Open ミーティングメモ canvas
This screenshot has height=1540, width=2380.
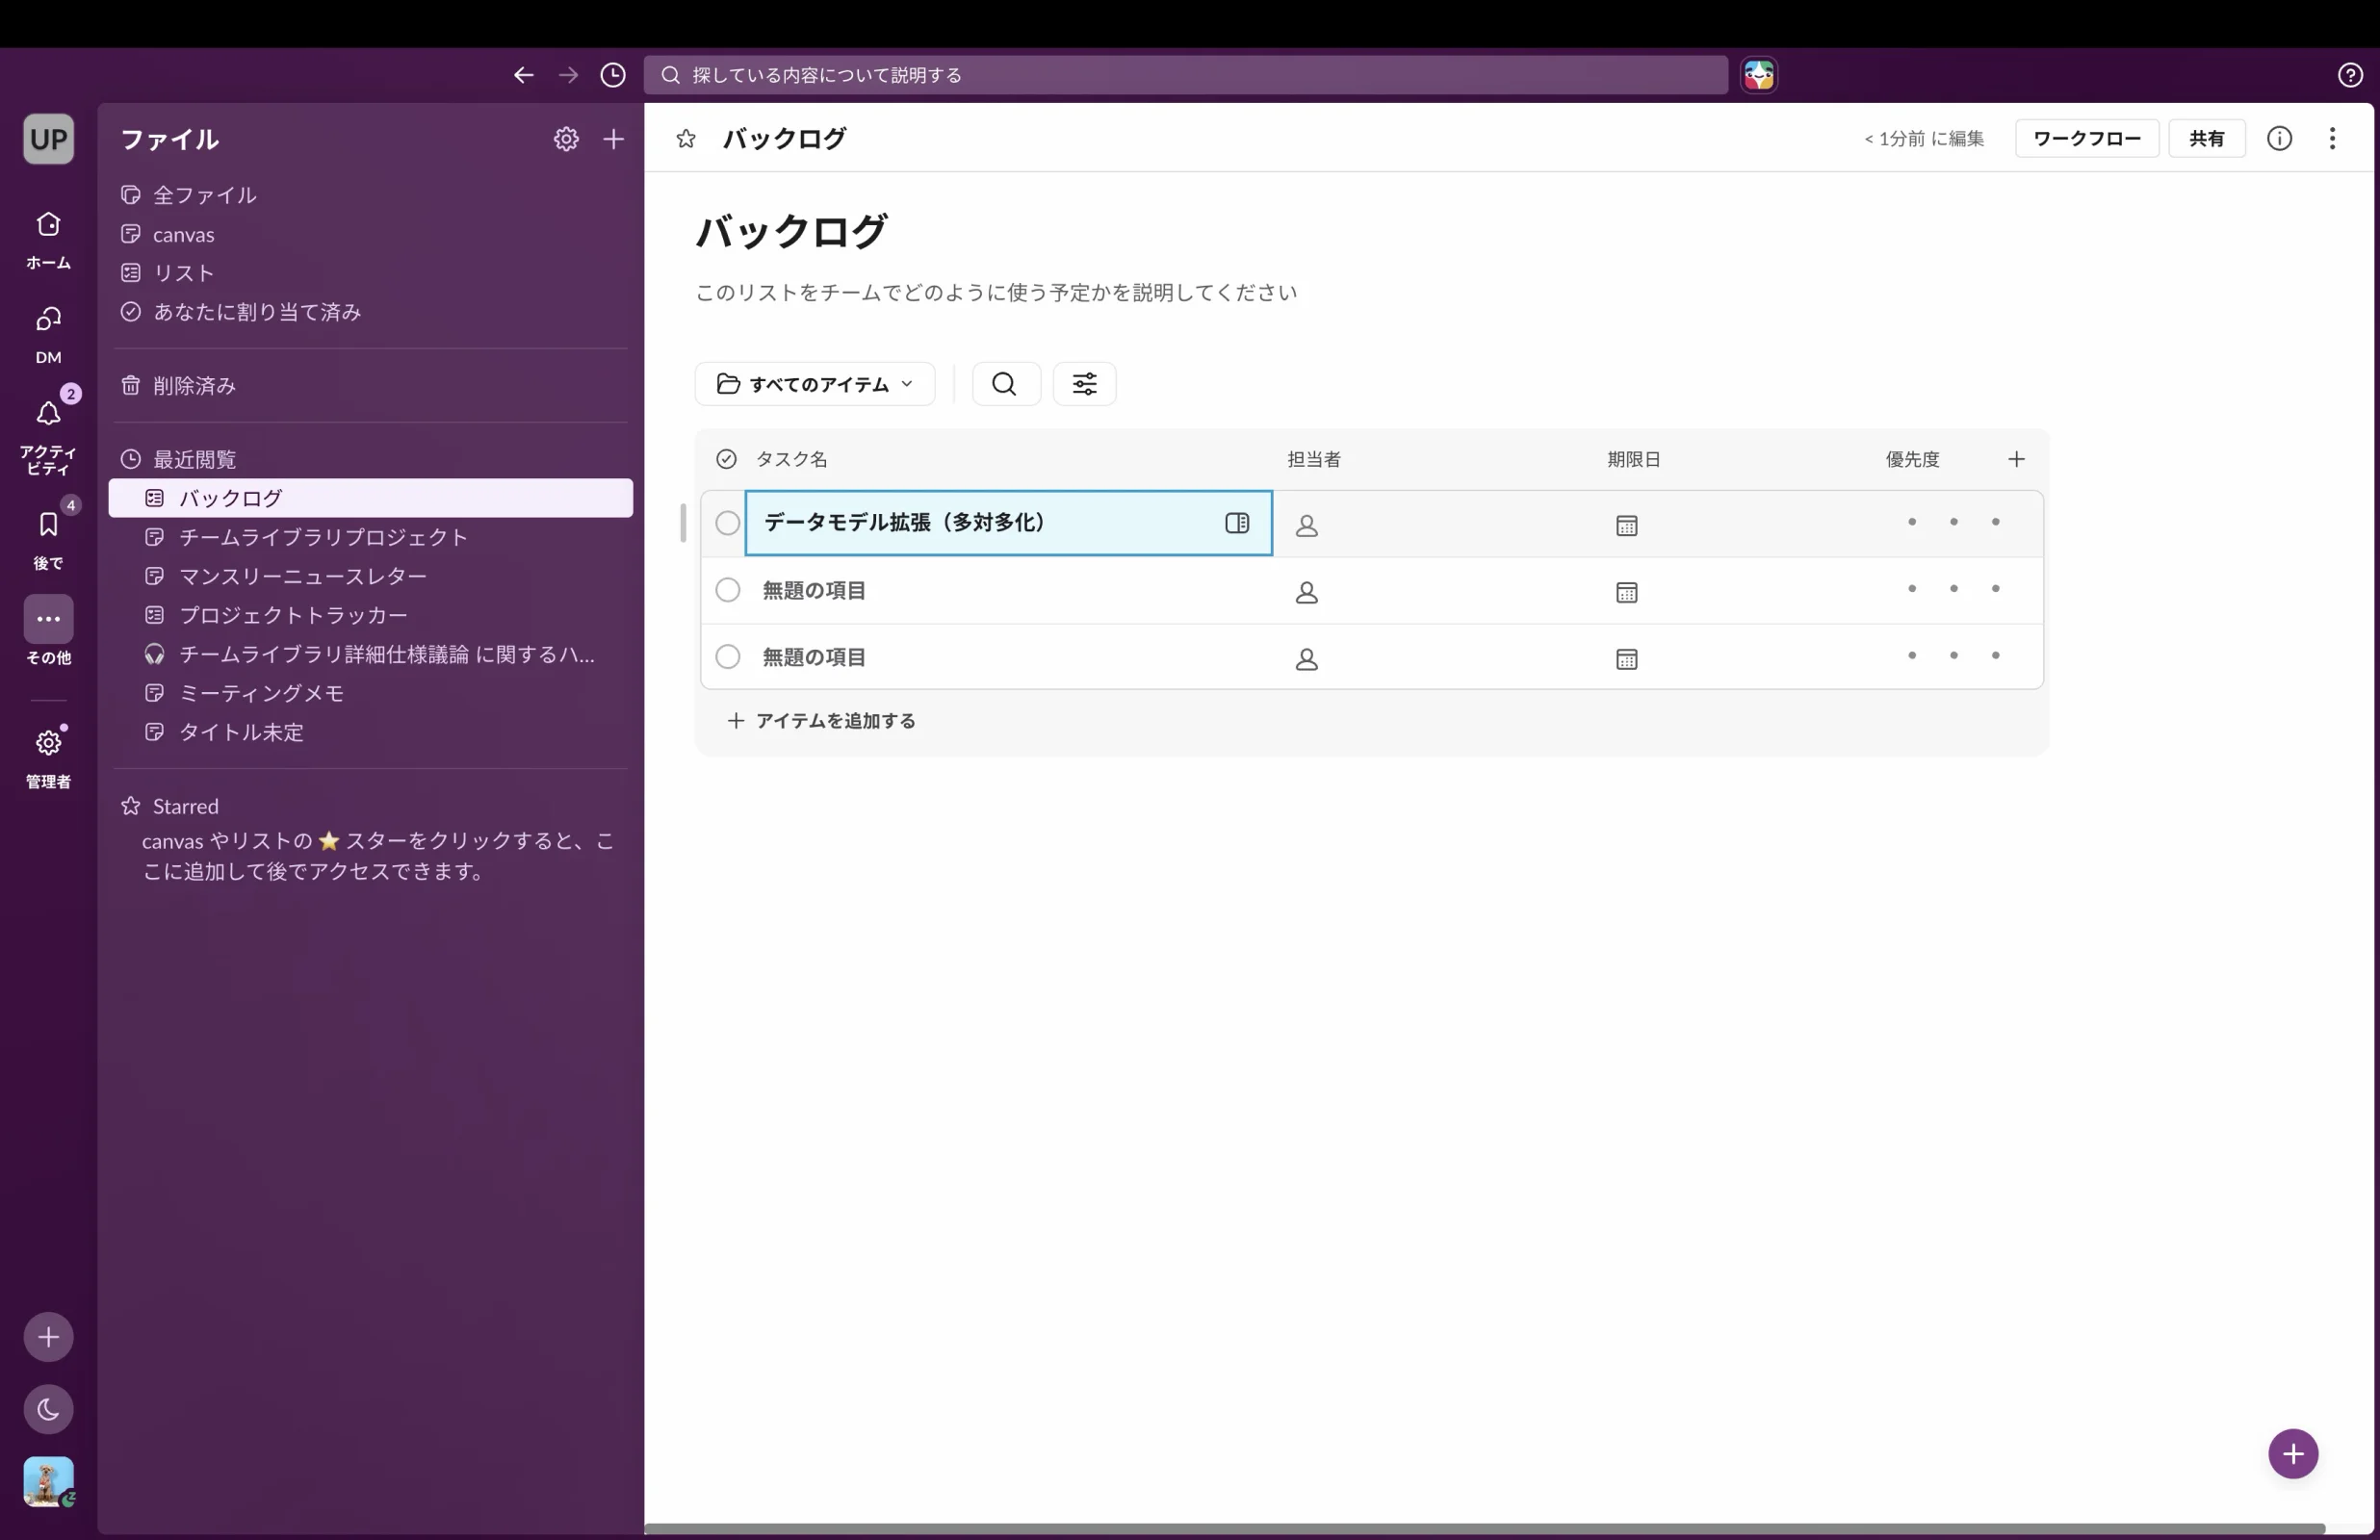370,693
